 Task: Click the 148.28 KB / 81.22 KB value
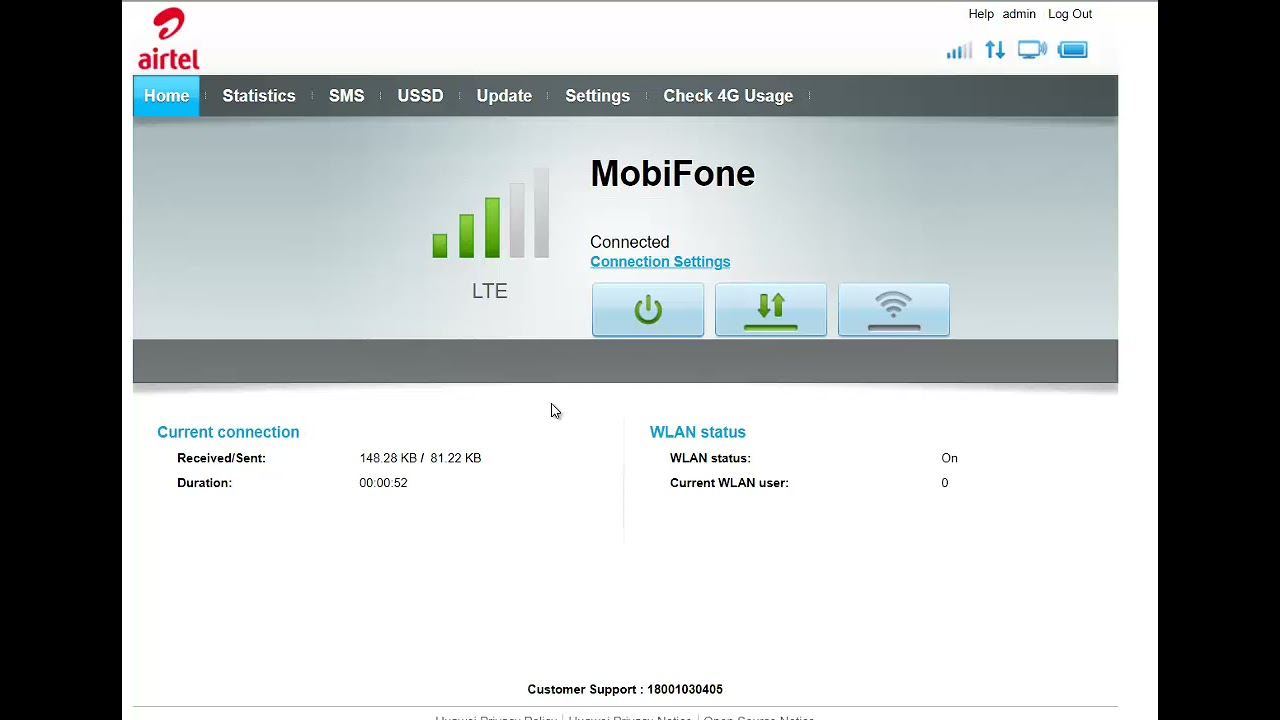click(420, 458)
